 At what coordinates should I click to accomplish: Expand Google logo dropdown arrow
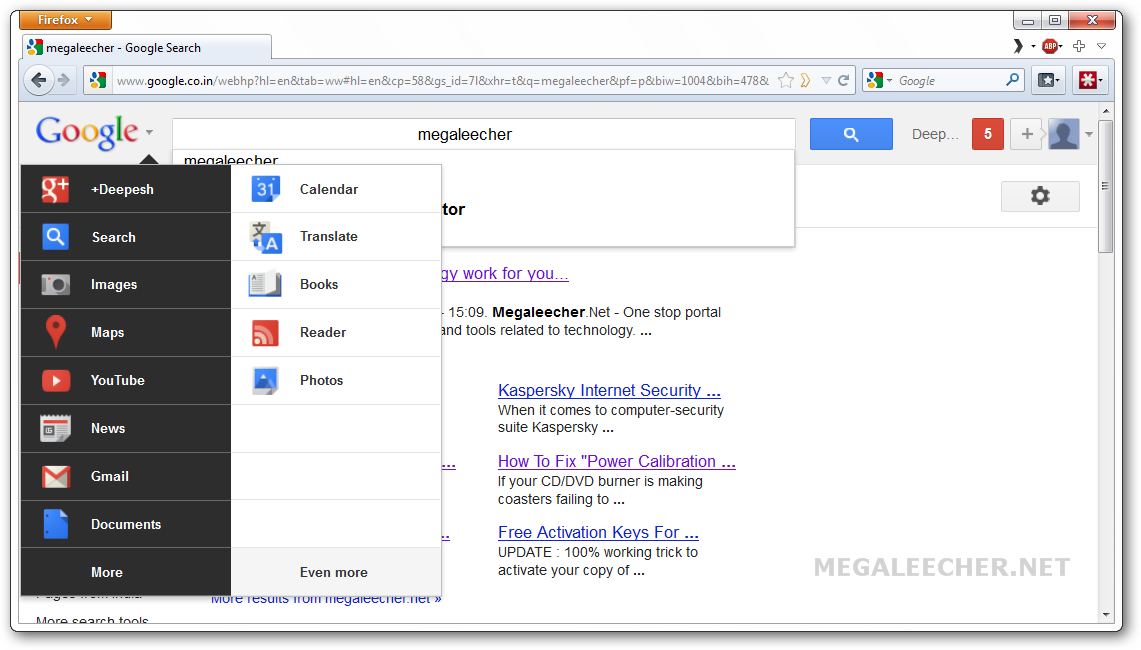point(149,132)
